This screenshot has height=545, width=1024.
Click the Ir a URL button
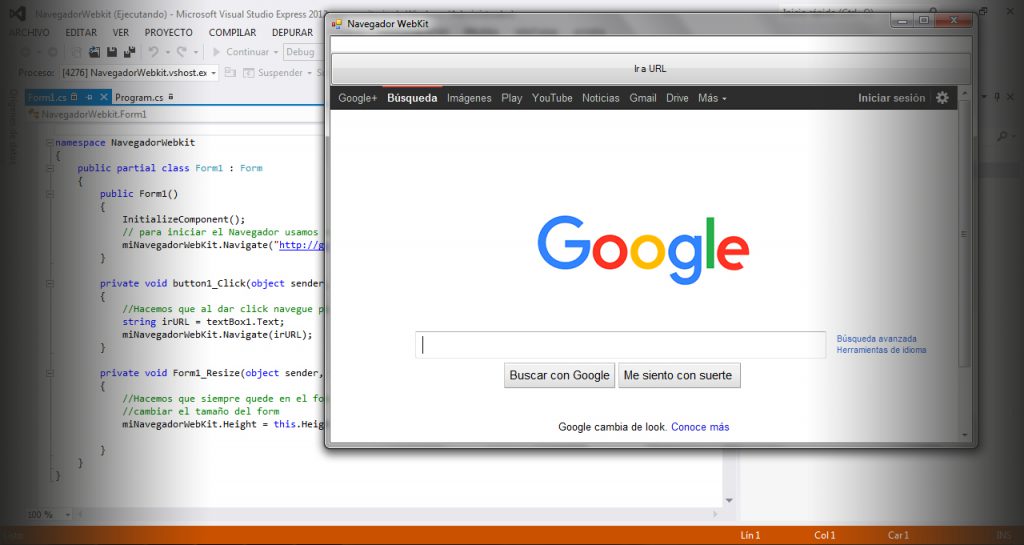point(650,69)
